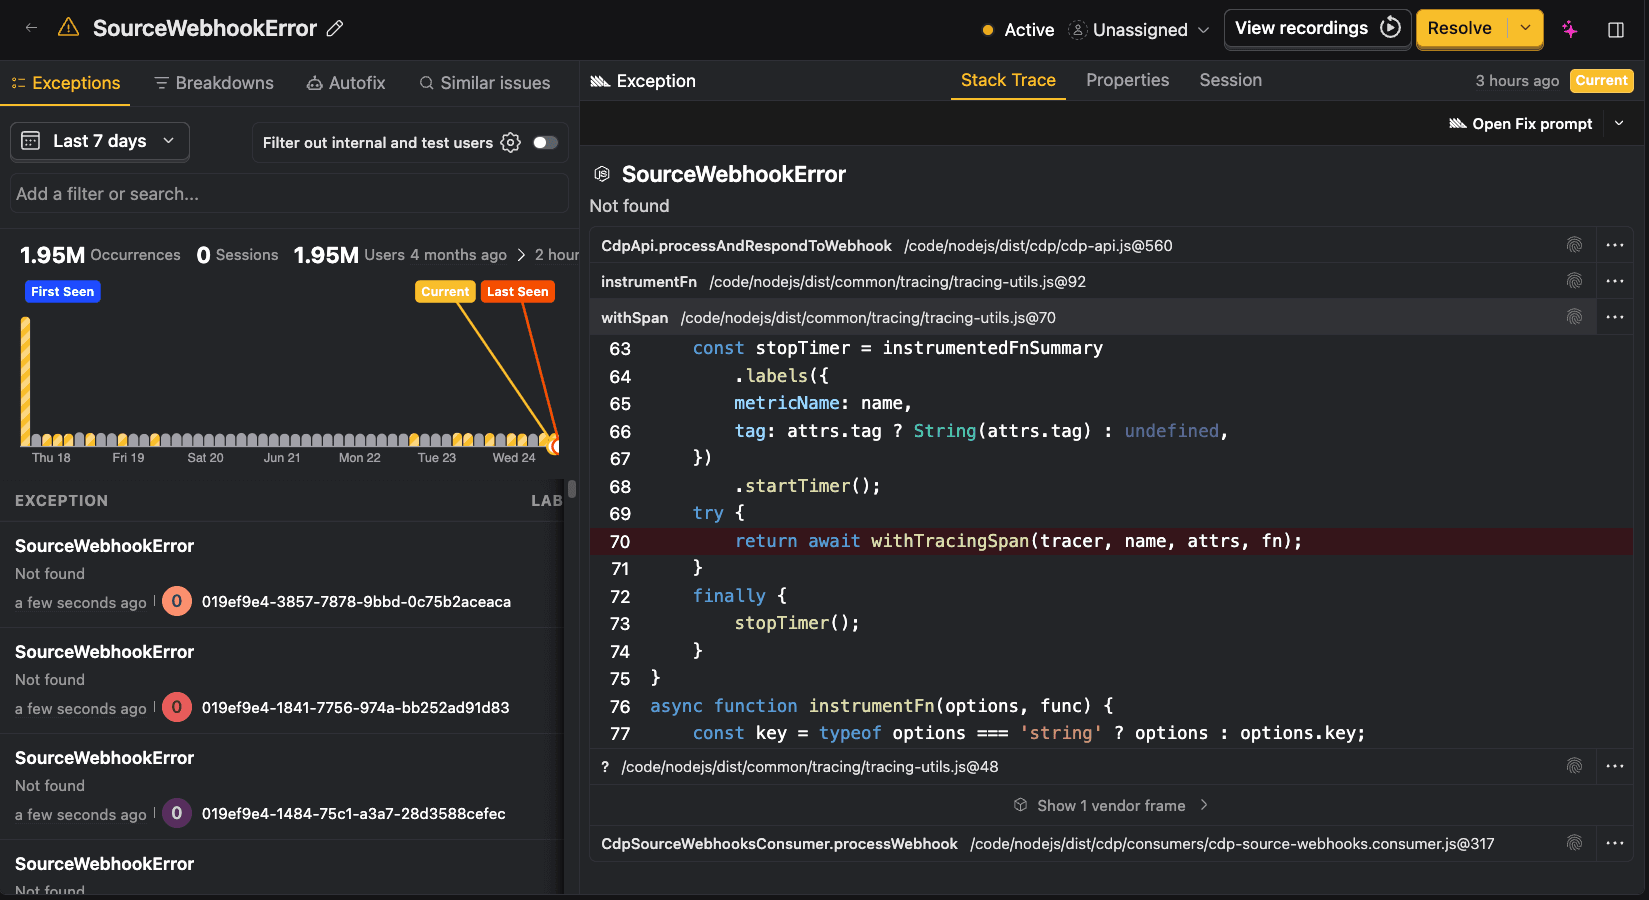Click the Current chart marker label
This screenshot has height=900, width=1649.
(x=445, y=291)
